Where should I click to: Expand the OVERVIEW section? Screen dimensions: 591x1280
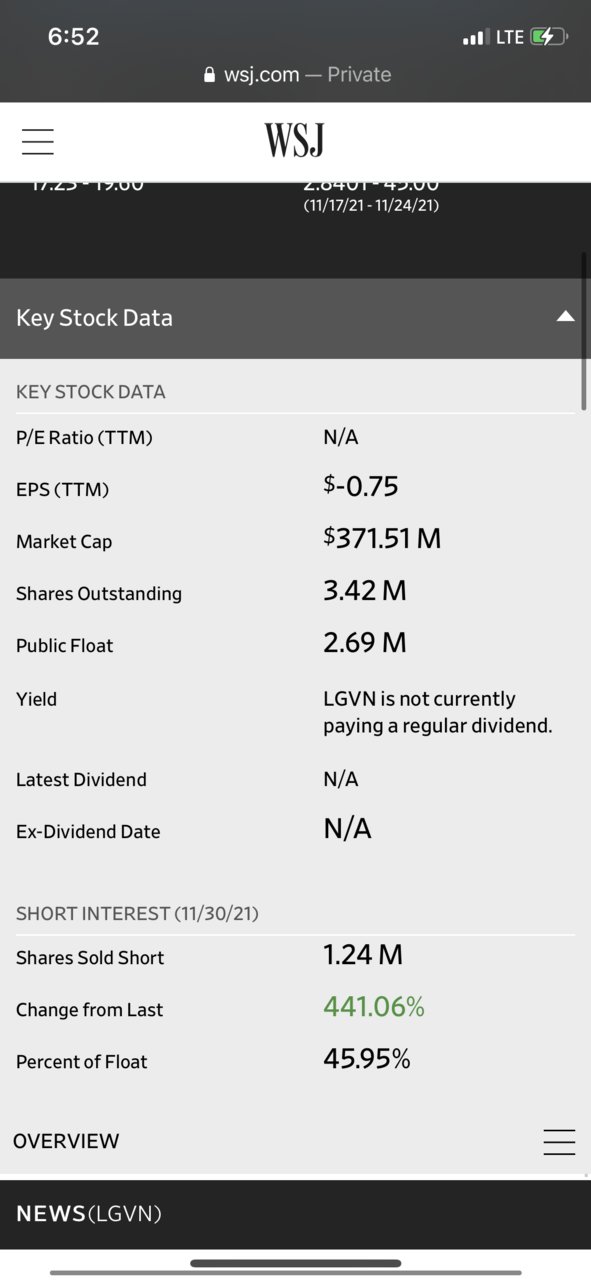pyautogui.click(x=66, y=1141)
